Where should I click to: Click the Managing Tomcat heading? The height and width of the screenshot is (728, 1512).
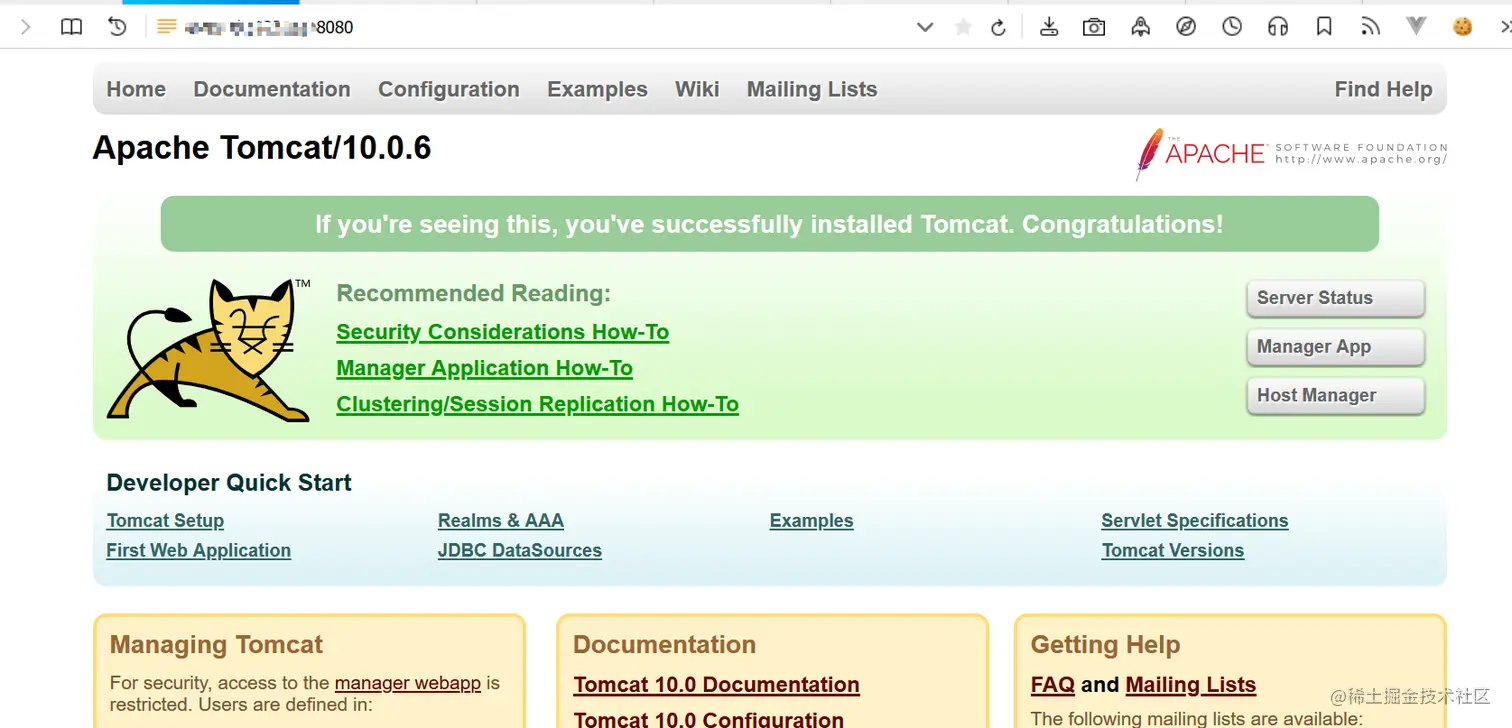click(217, 645)
